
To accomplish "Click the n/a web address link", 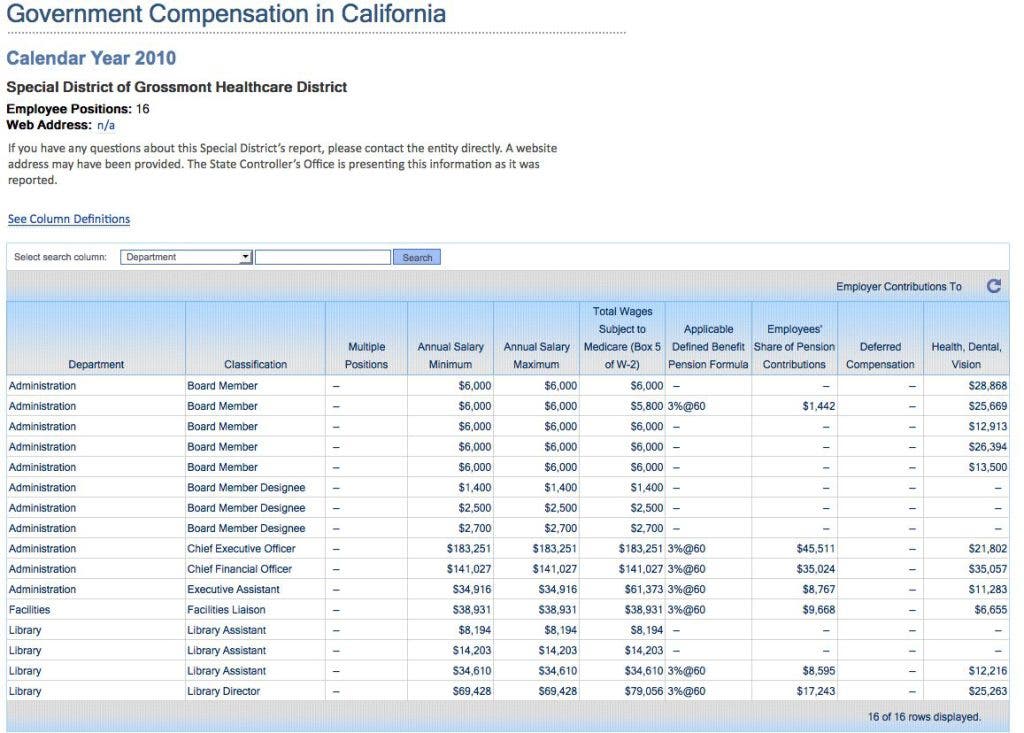I will [106, 125].
